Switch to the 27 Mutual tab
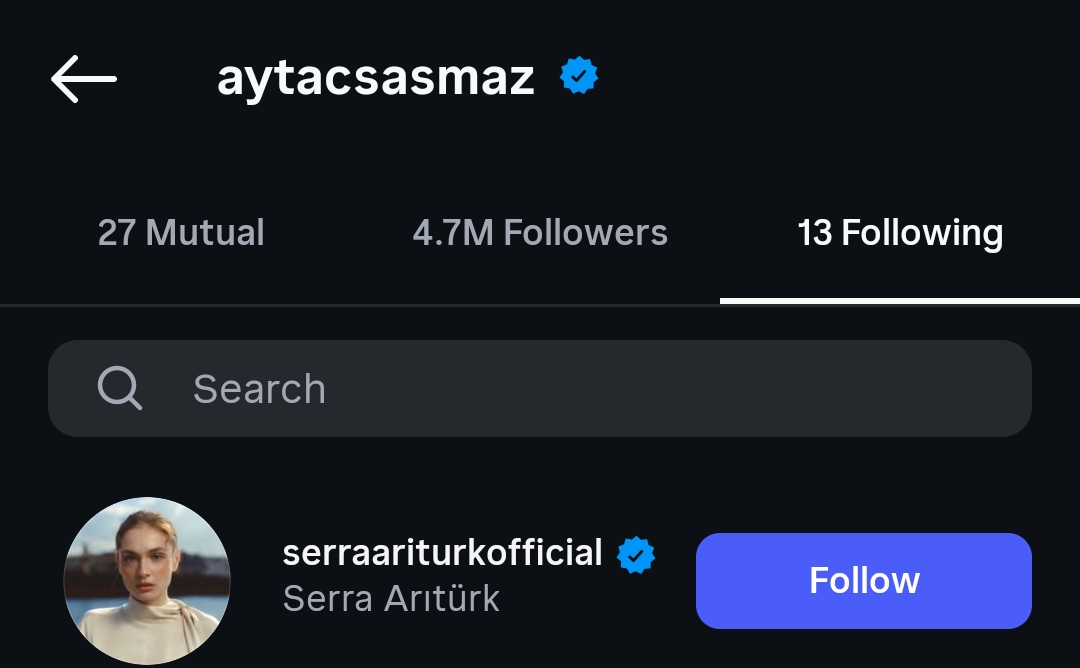1080x668 pixels. point(181,232)
